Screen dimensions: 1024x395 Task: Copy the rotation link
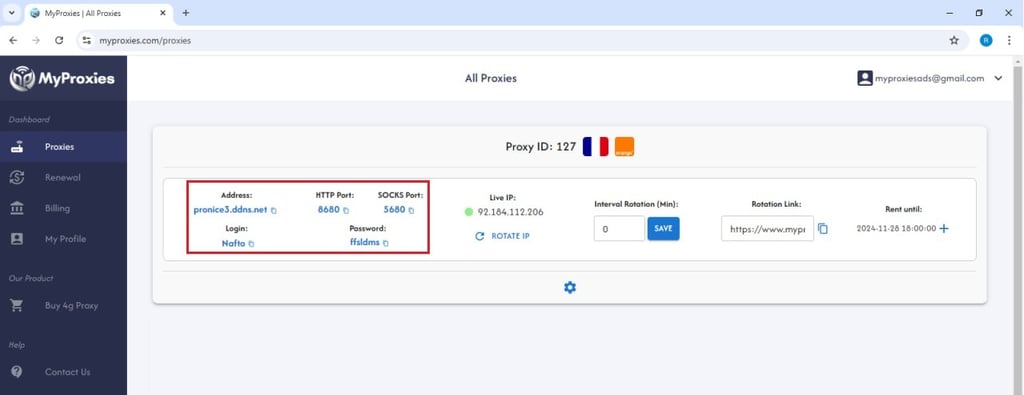(823, 229)
